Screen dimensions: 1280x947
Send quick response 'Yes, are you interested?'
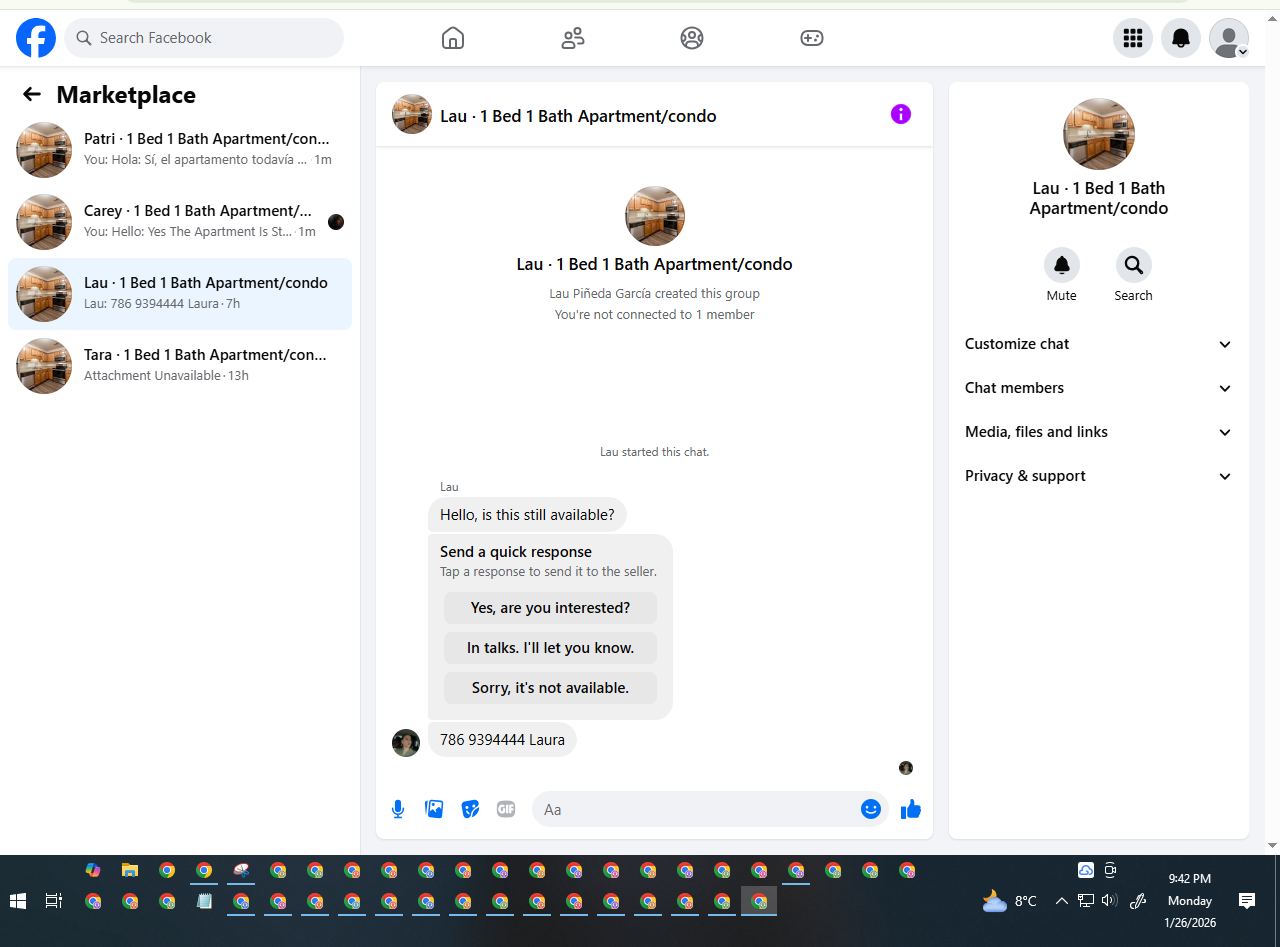click(551, 608)
